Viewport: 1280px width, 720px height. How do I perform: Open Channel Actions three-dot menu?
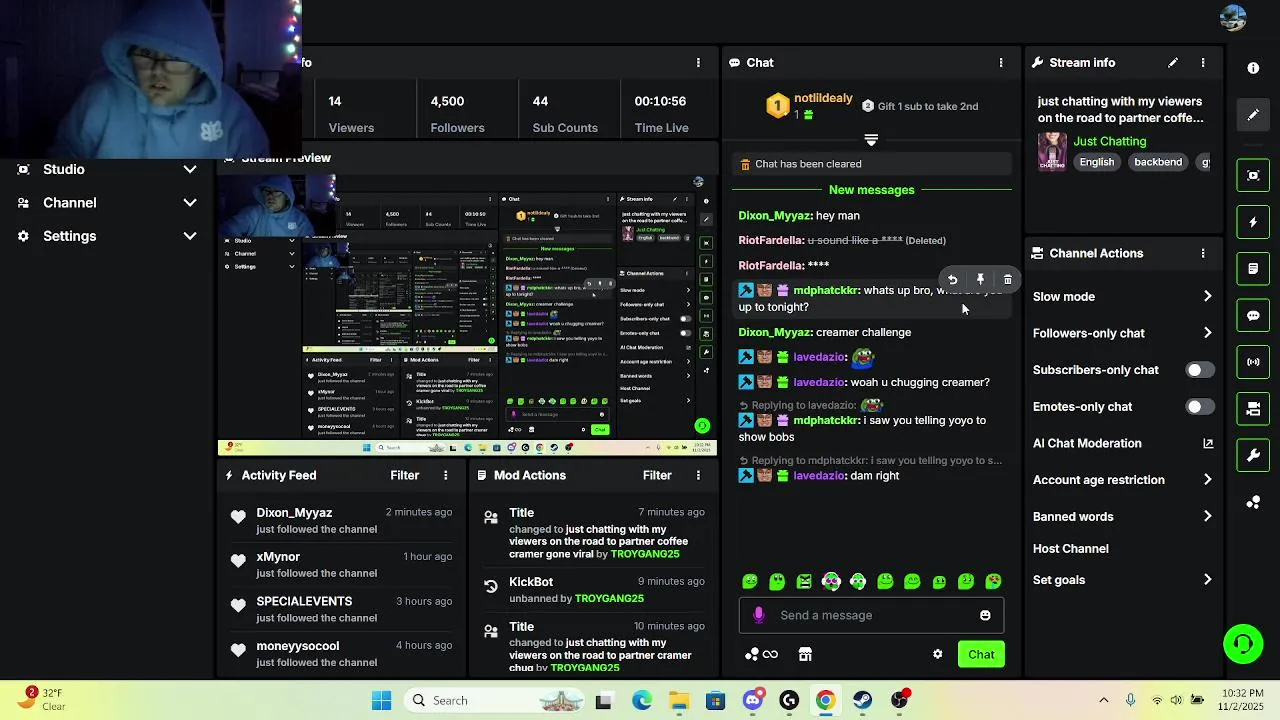pos(1203,254)
